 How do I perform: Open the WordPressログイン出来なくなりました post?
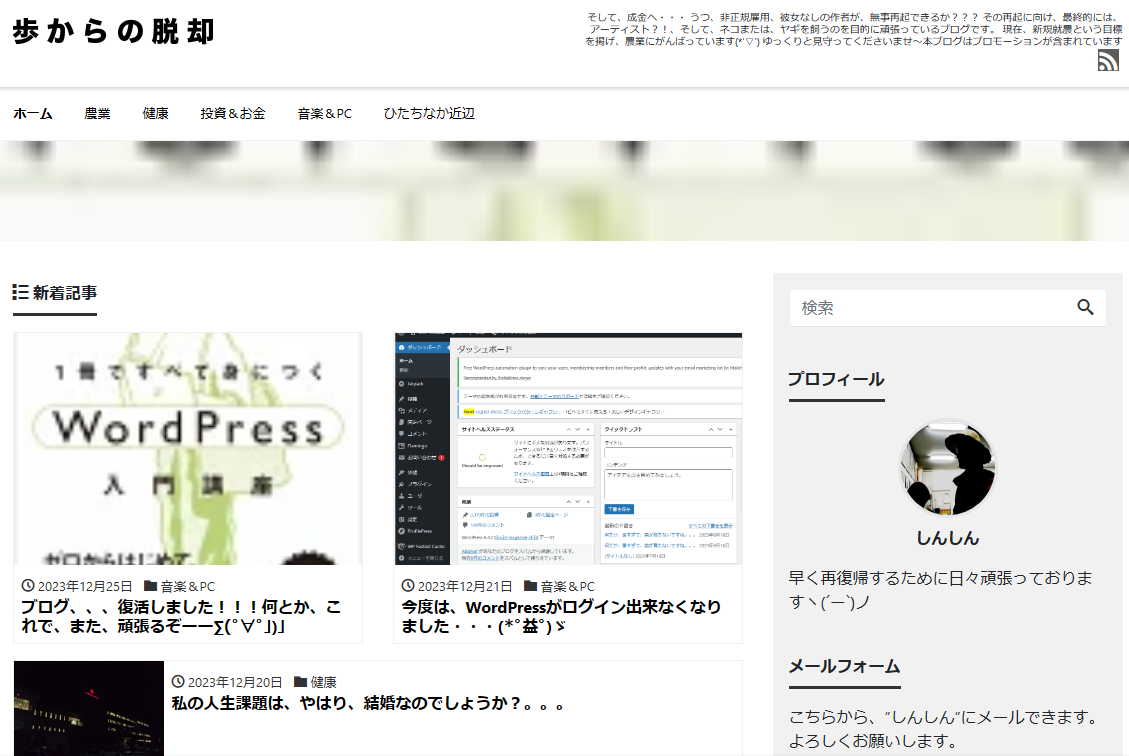click(x=560, y=616)
